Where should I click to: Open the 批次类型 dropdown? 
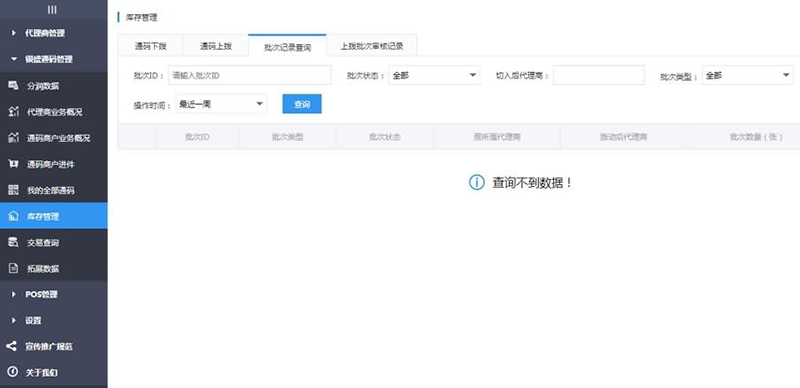point(747,76)
